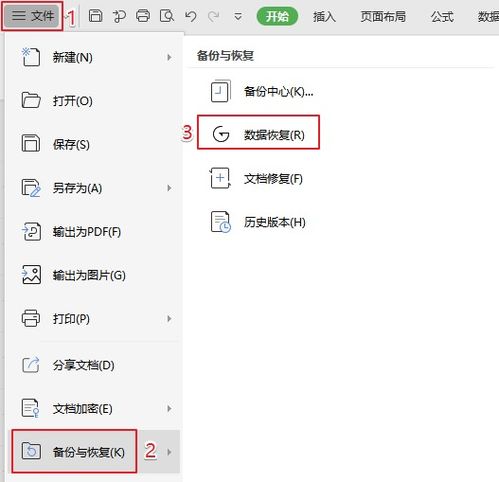Switch to the 插入 ribbon tab
Screen dimensions: 499x482
point(324,16)
